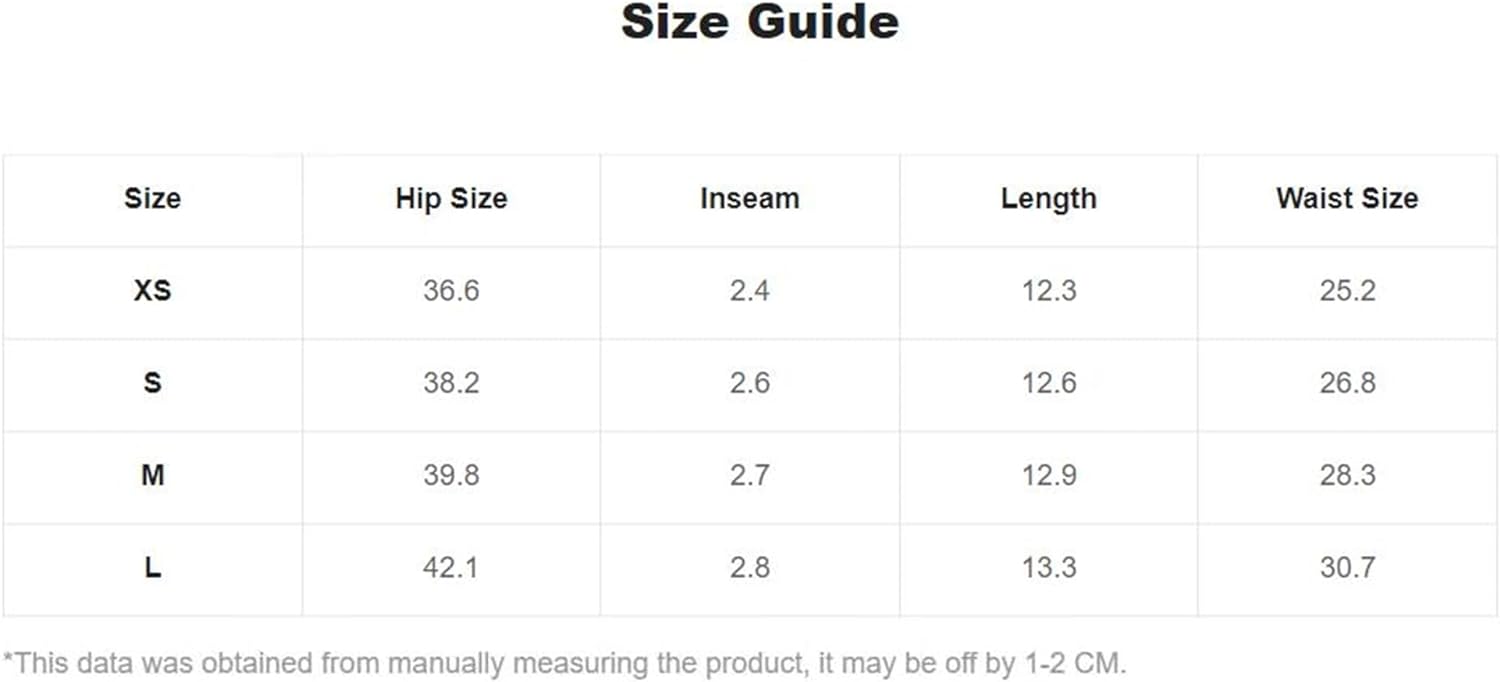Image resolution: width=1500 pixels, height=682 pixels.
Task: Select the S size row label
Action: point(152,383)
